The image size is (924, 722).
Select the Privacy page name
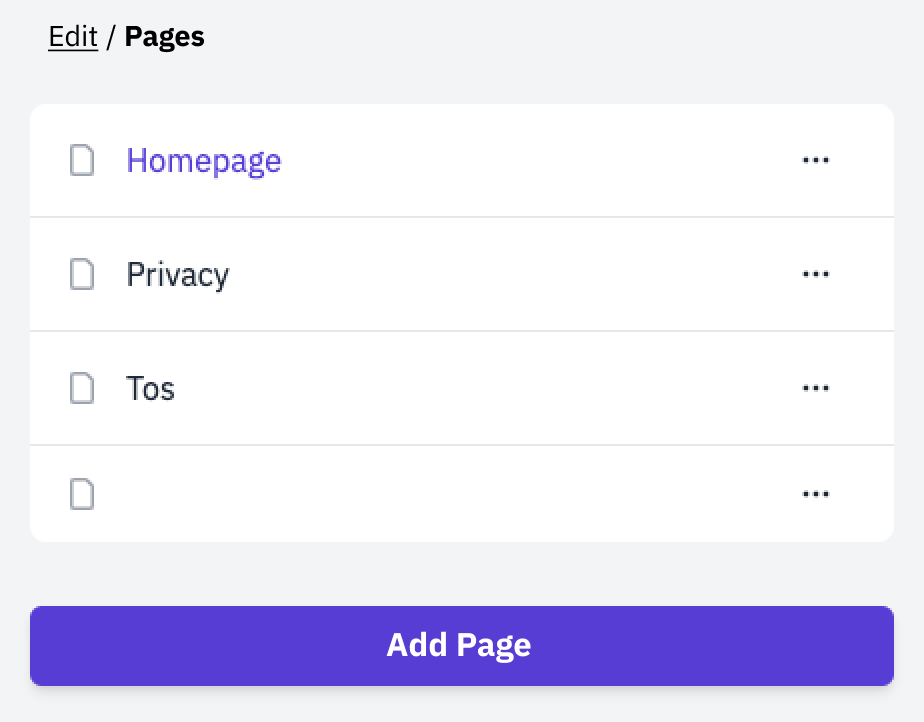point(178,274)
